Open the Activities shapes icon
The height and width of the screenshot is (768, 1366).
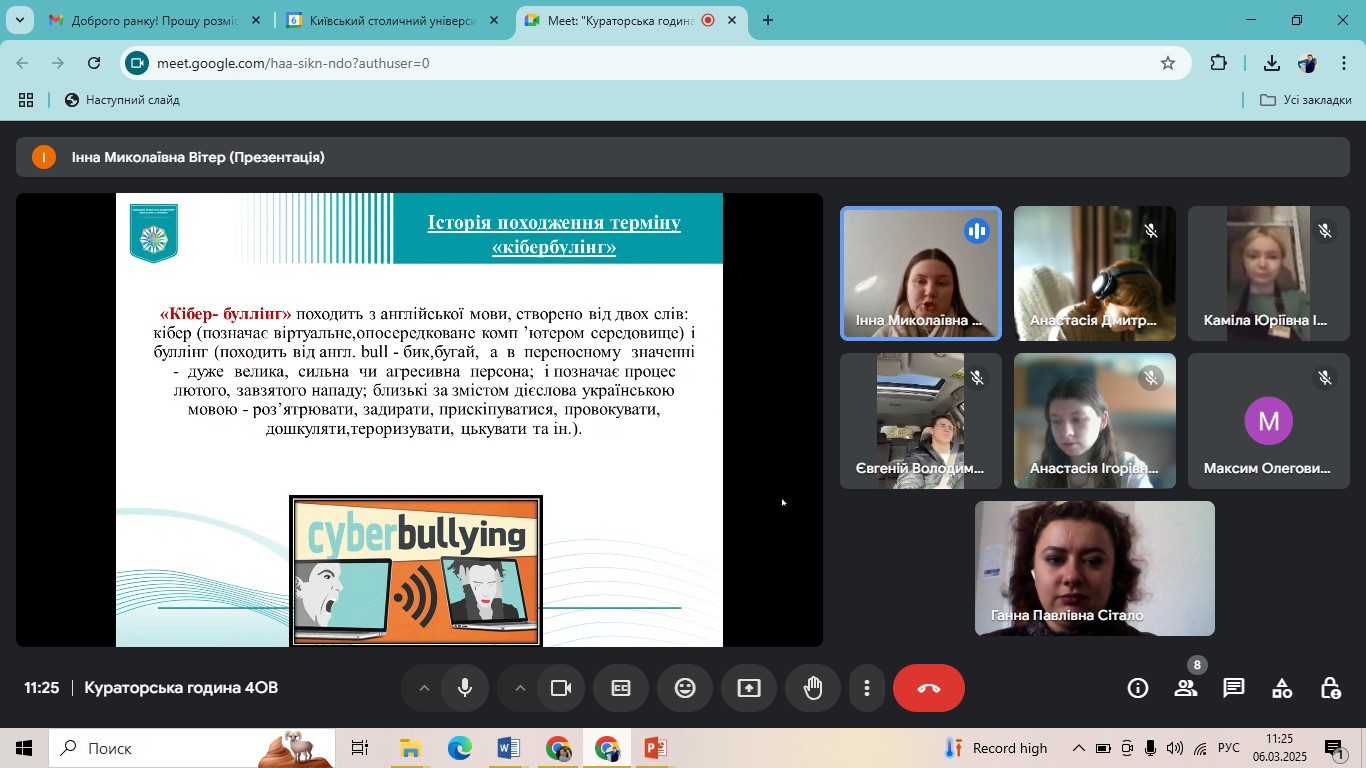(1282, 688)
